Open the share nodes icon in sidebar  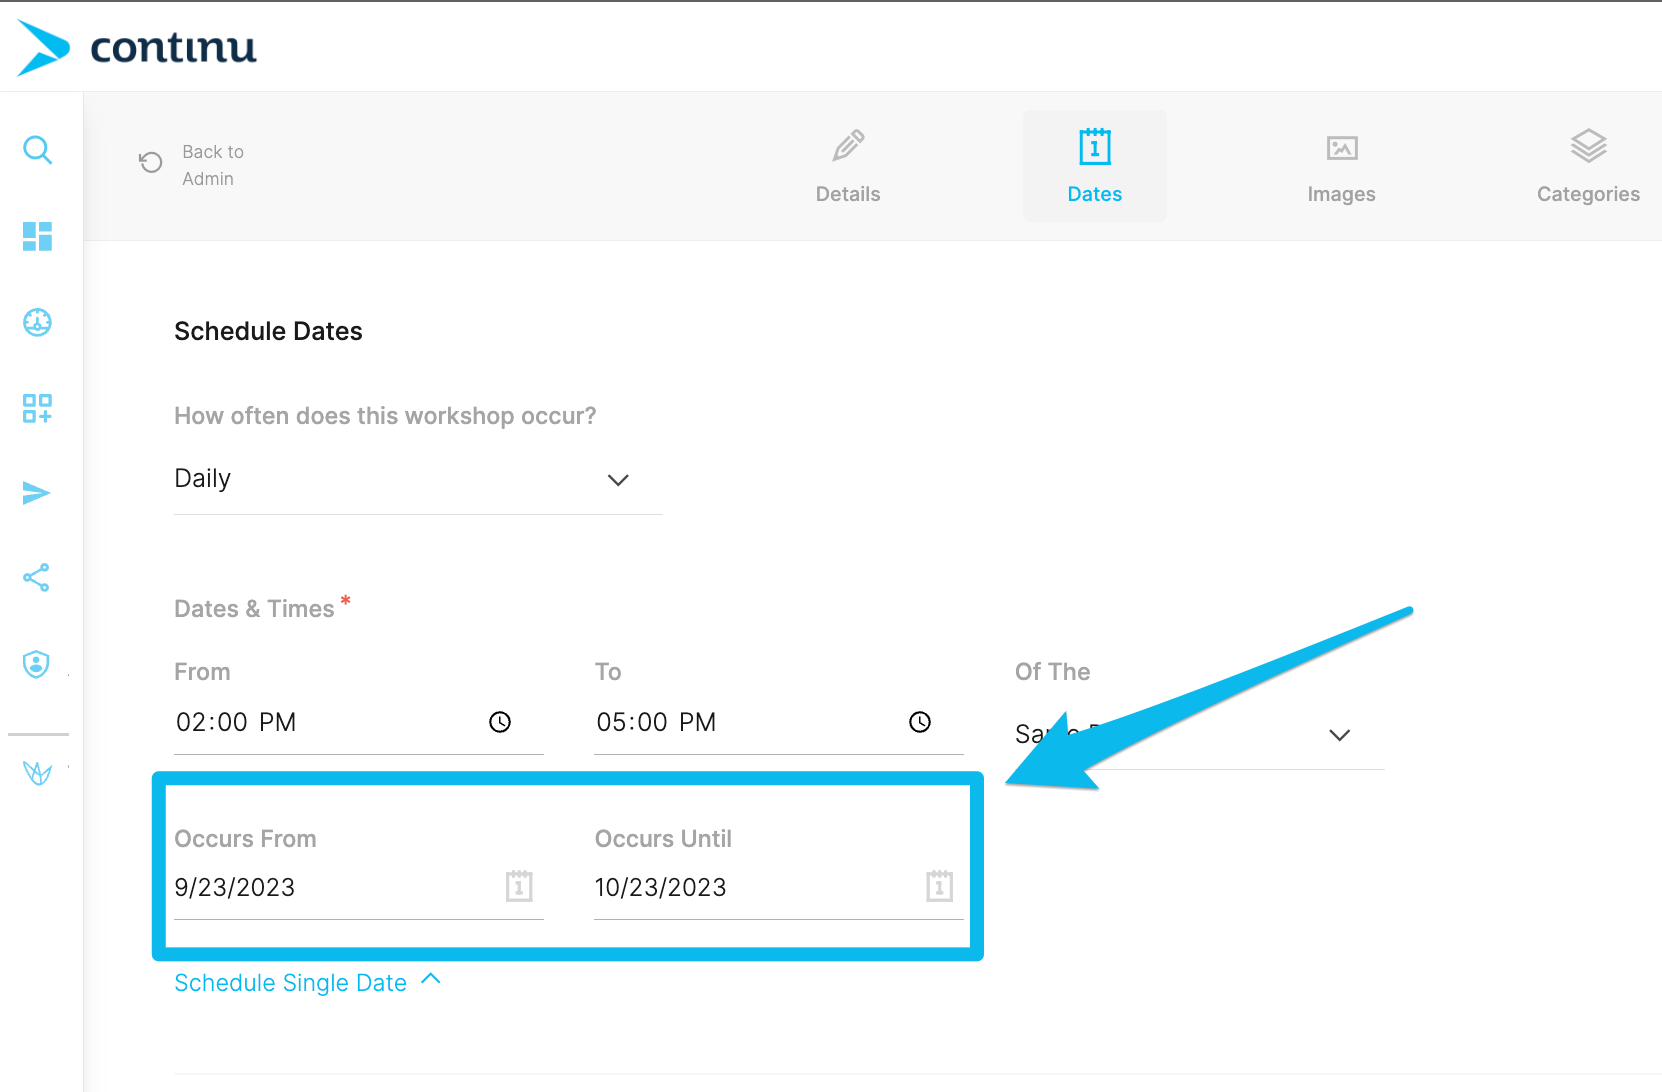click(x=37, y=578)
